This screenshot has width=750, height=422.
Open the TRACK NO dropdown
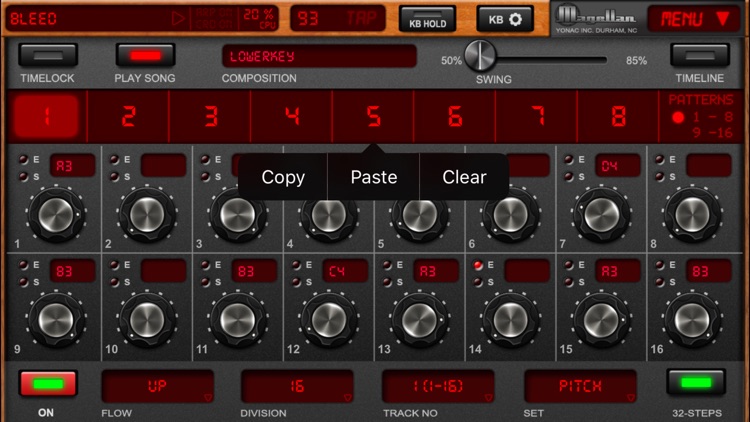click(438, 386)
